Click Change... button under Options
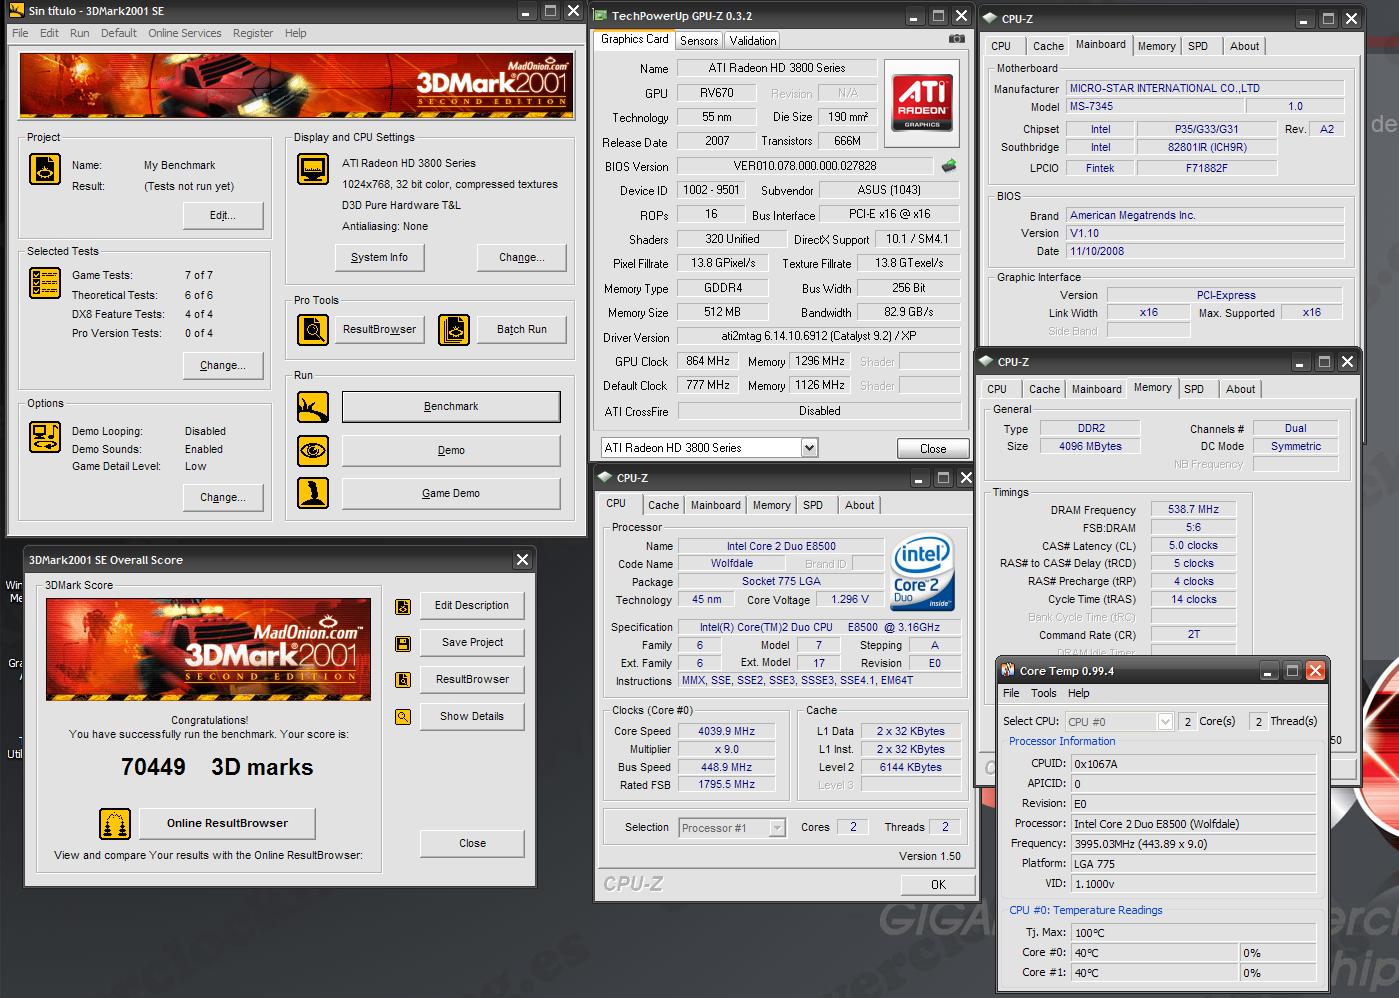Viewport: 1399px width, 998px height. point(223,498)
